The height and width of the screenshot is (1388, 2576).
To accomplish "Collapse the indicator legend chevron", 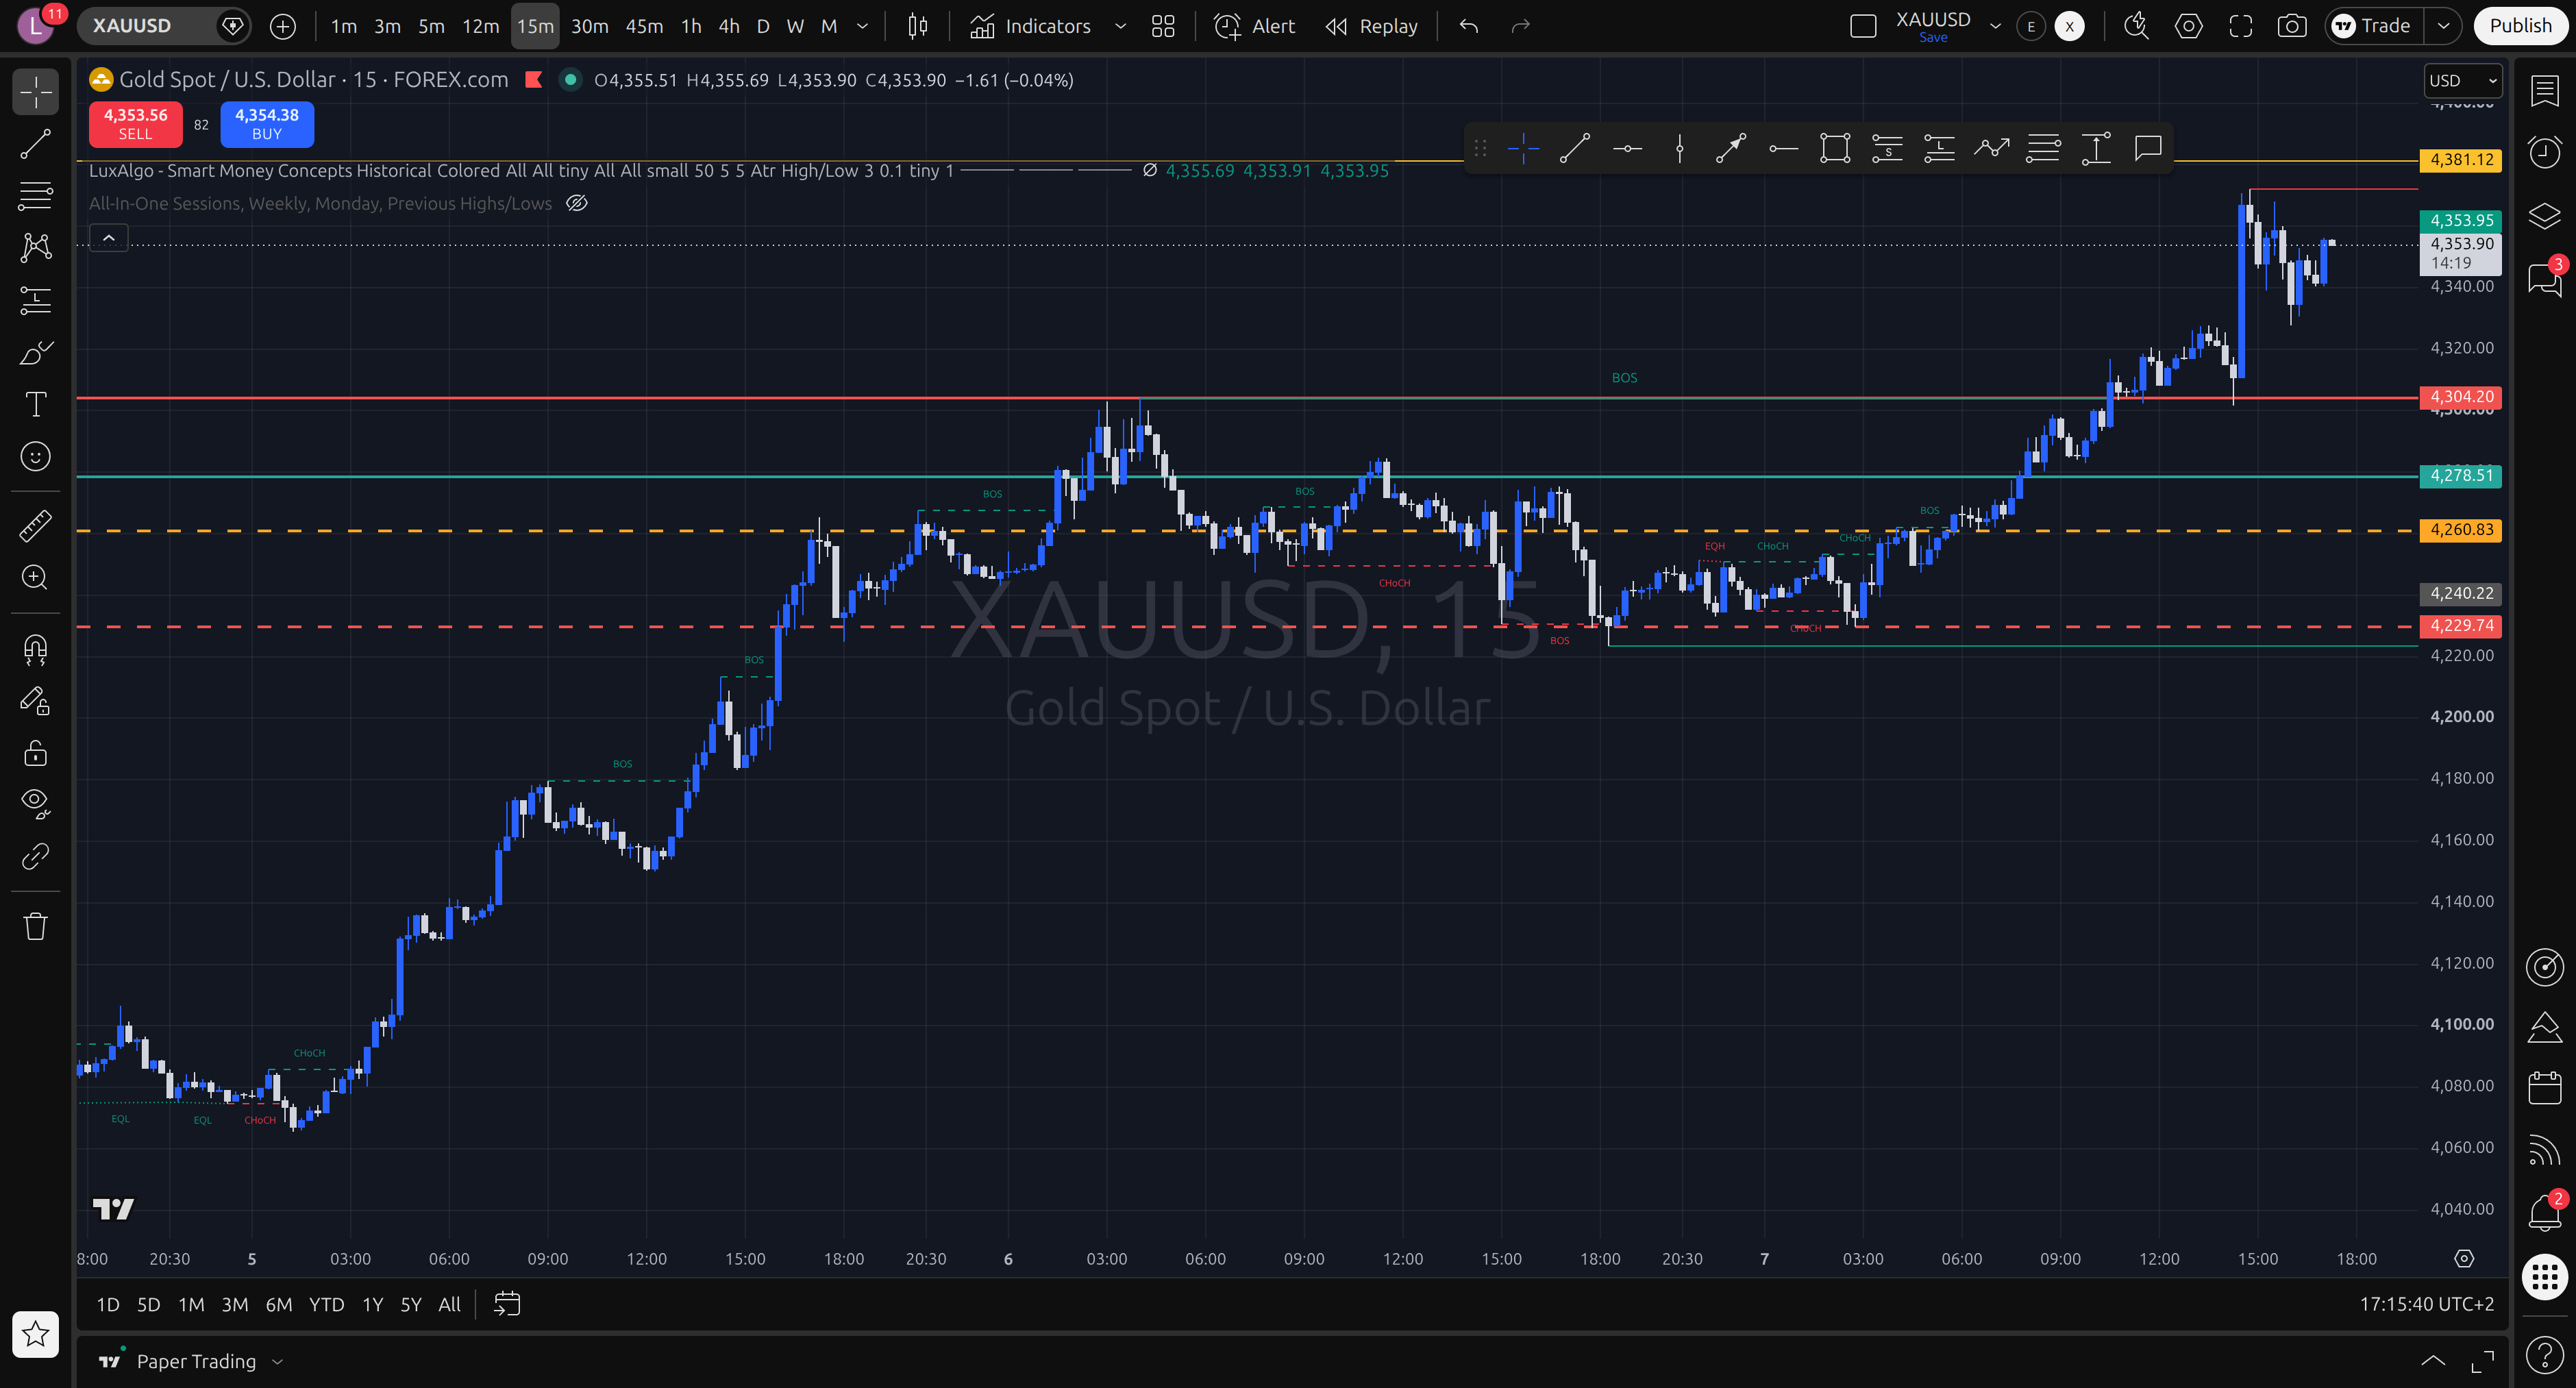I will pyautogui.click(x=109, y=238).
